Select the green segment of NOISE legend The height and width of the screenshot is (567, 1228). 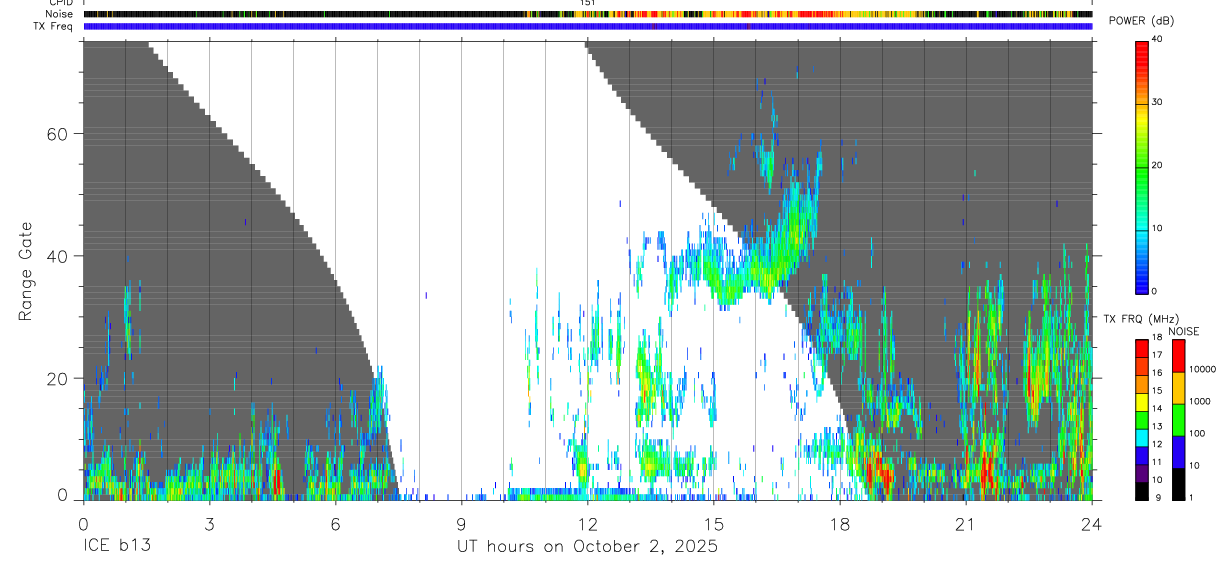pyautogui.click(x=1178, y=420)
